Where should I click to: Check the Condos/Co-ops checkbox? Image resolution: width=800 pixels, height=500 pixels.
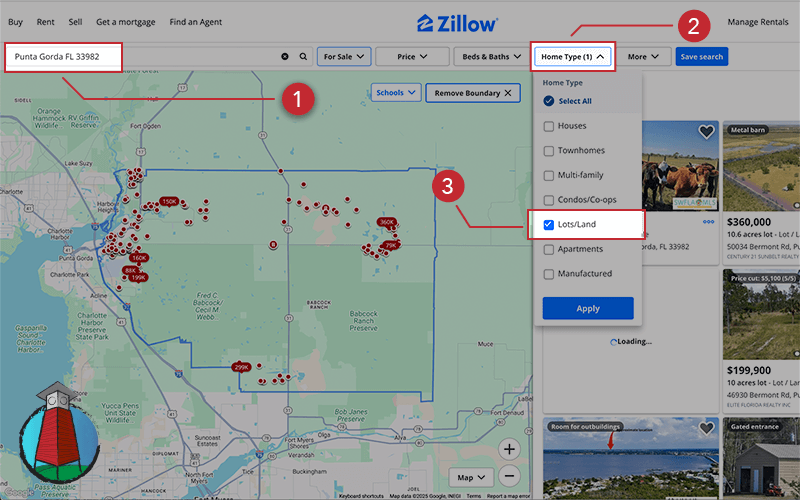[548, 200]
